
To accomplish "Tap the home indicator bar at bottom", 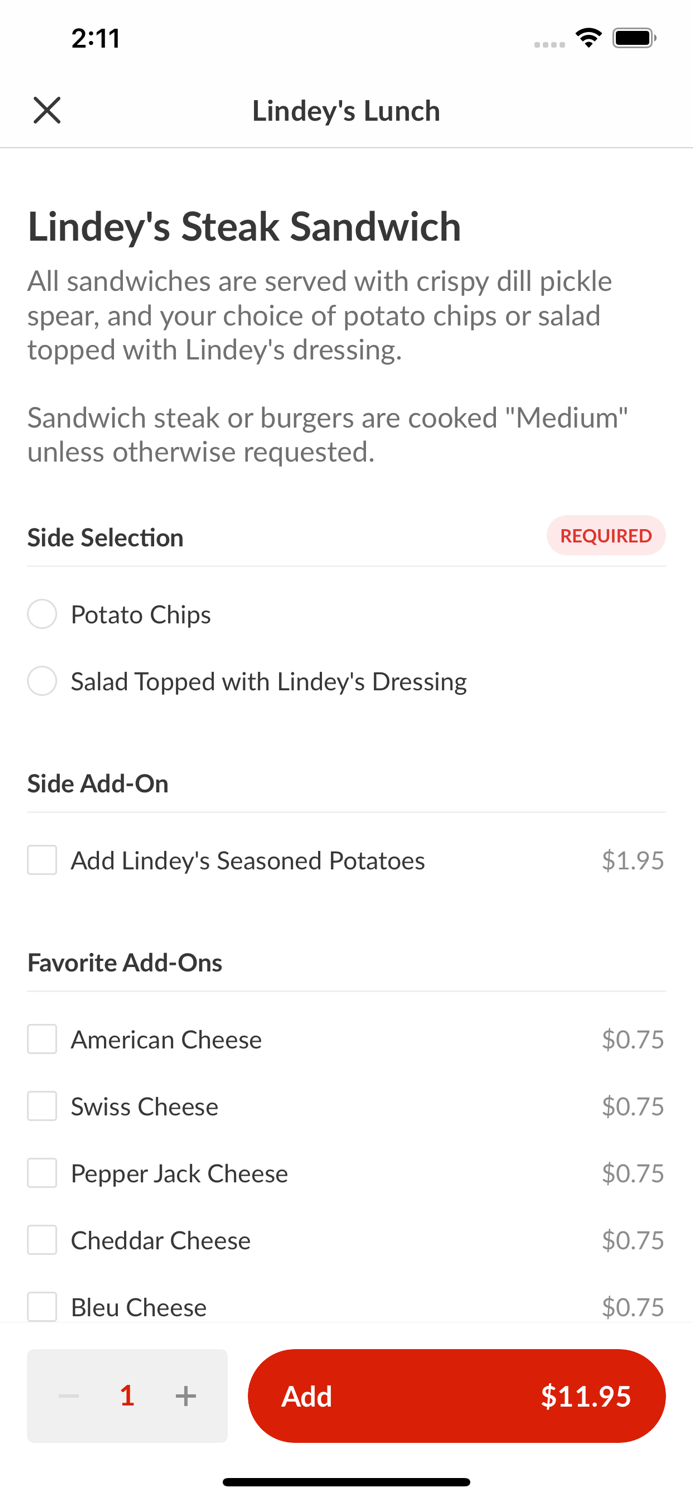I will pos(346,1482).
